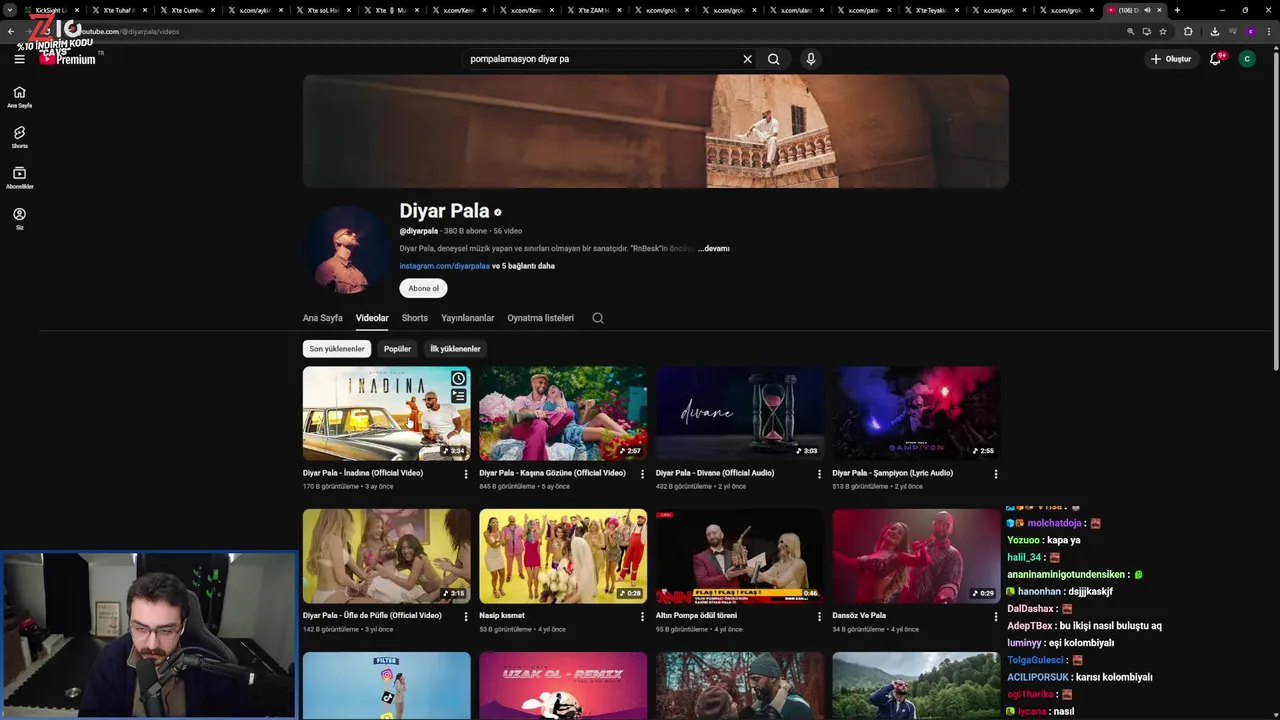Click the Abone ol subscribe button

click(x=423, y=288)
